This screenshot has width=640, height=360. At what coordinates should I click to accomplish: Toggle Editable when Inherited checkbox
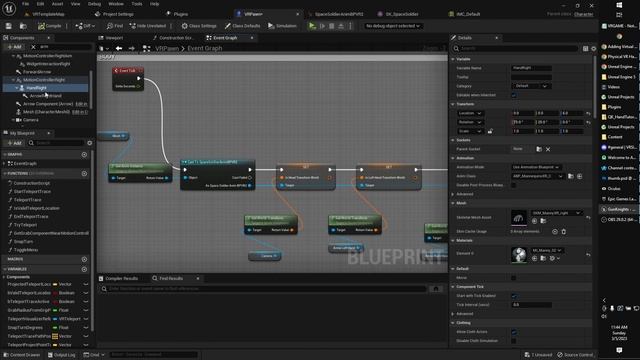click(514, 95)
